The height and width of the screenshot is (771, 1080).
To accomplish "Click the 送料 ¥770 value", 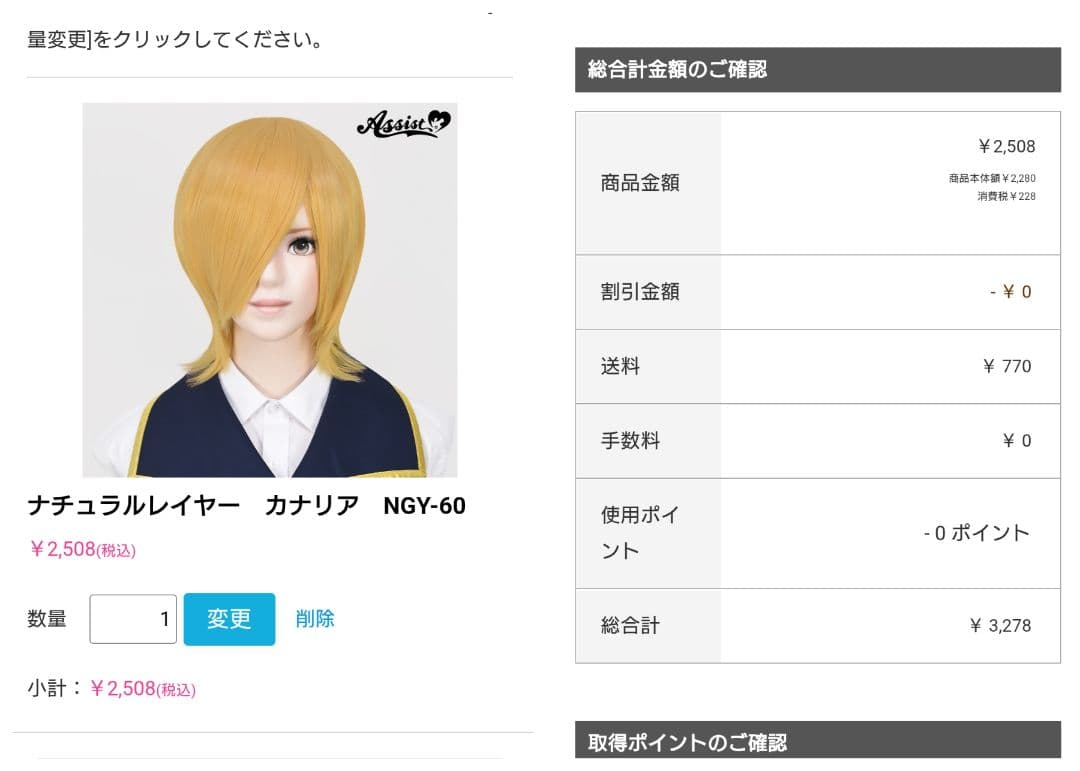I will [x=1007, y=366].
